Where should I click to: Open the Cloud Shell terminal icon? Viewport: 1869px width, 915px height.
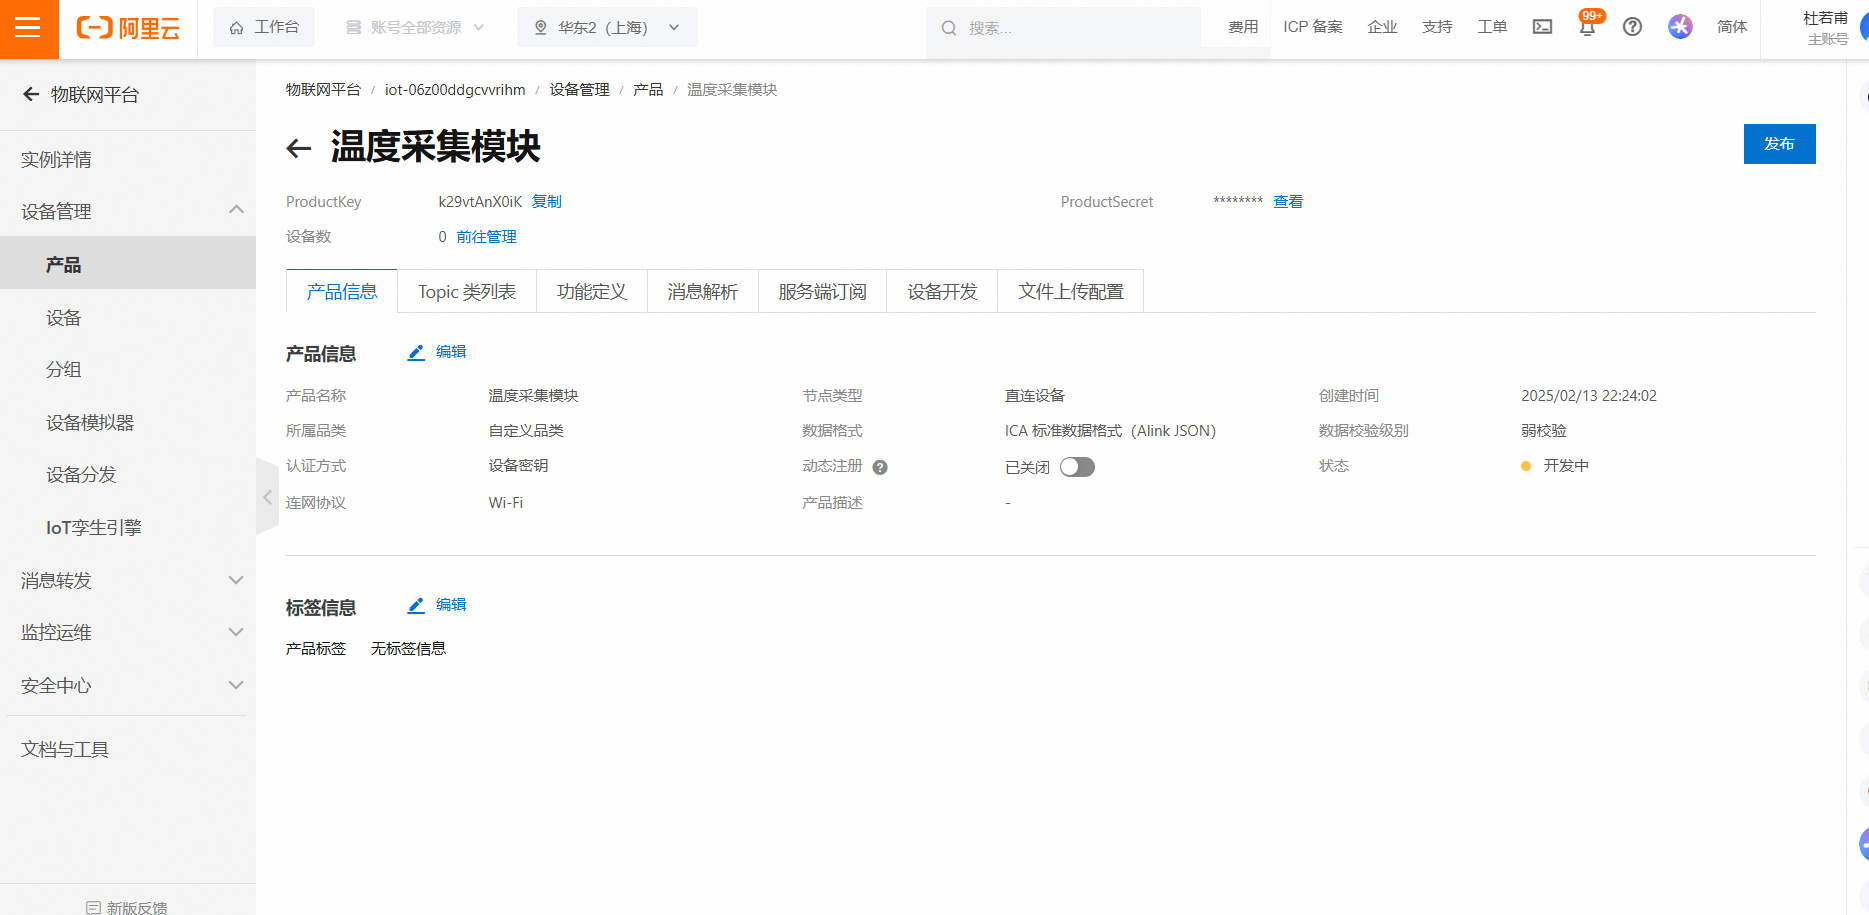coord(1542,27)
